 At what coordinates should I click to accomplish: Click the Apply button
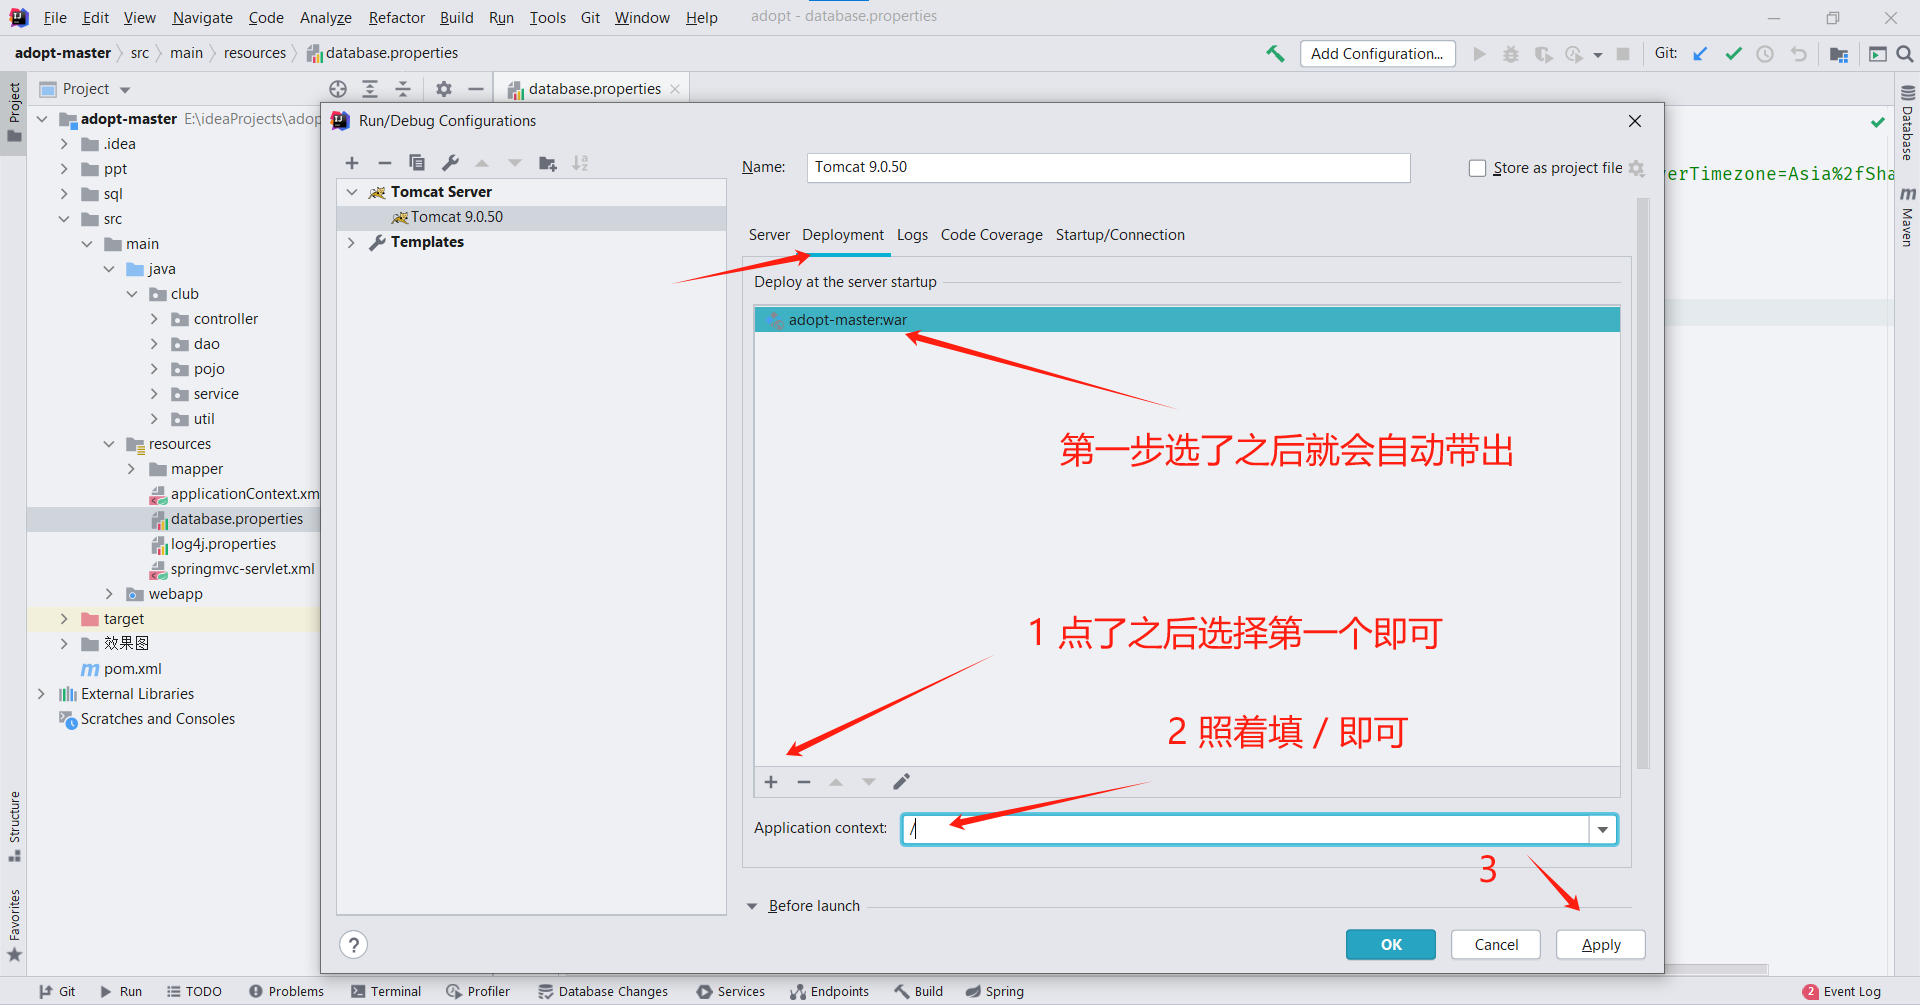pyautogui.click(x=1601, y=945)
